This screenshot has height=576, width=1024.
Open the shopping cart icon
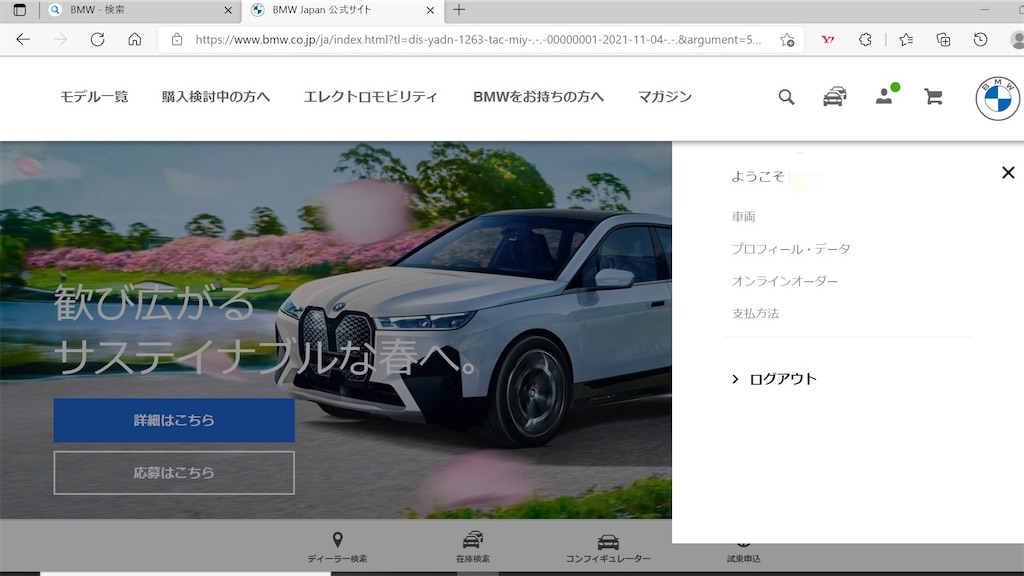tap(933, 97)
